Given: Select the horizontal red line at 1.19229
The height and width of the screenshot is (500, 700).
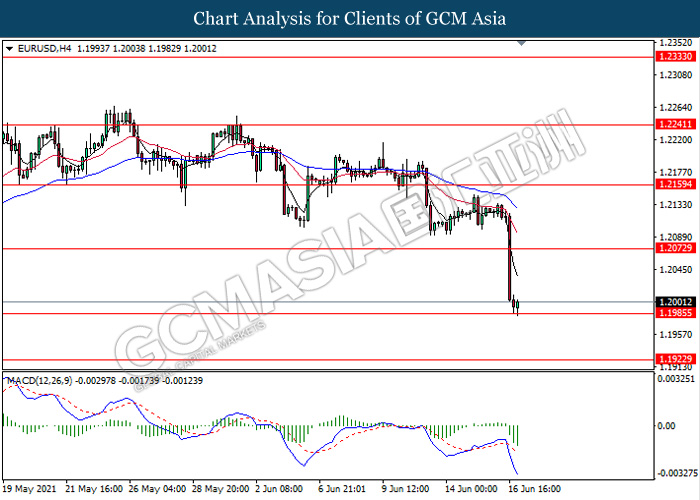Looking at the screenshot, I should 328,359.
